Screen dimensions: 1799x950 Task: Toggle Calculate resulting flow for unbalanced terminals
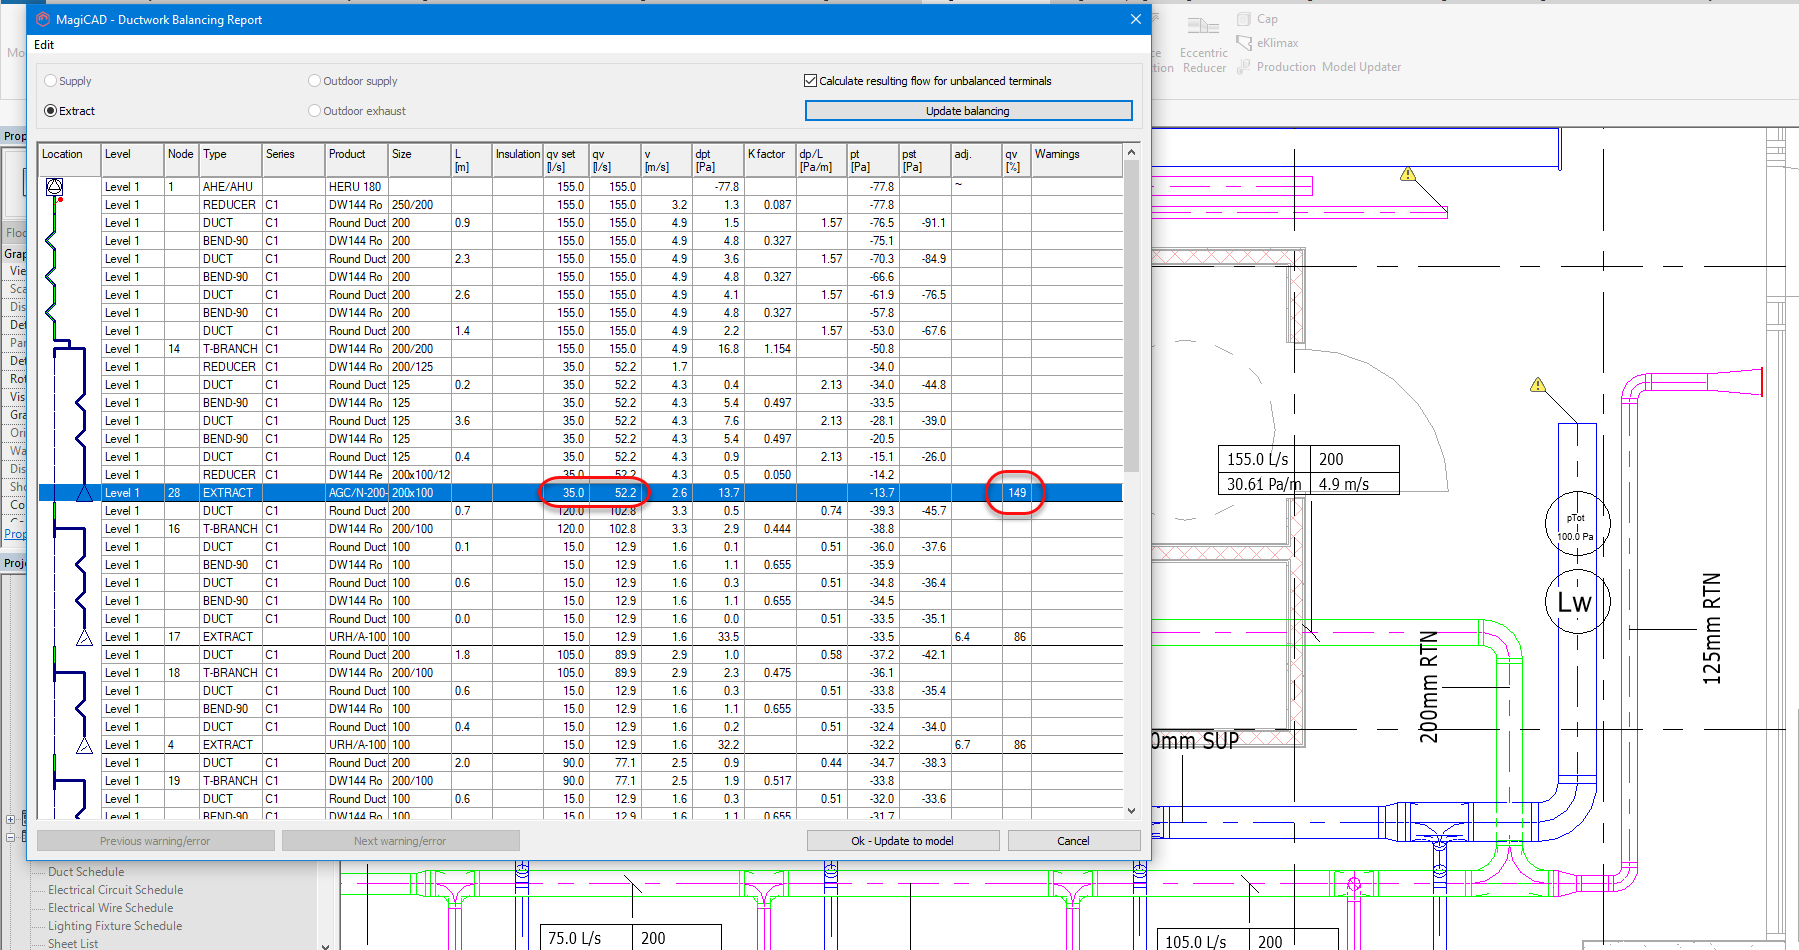click(x=811, y=81)
